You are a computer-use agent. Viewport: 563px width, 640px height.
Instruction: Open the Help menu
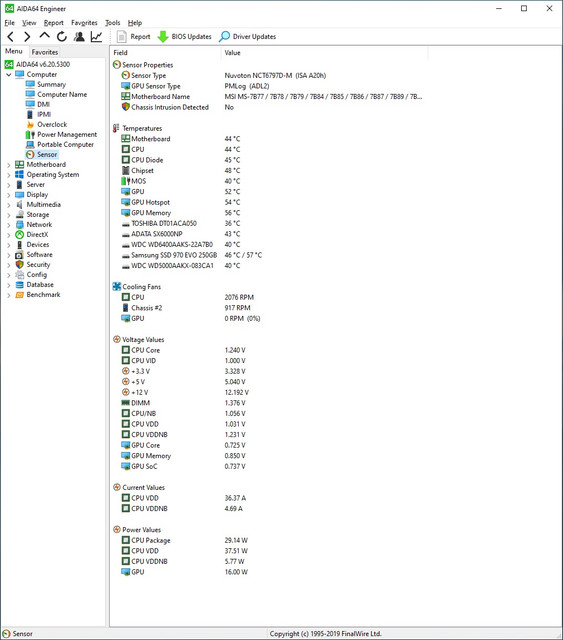(135, 23)
